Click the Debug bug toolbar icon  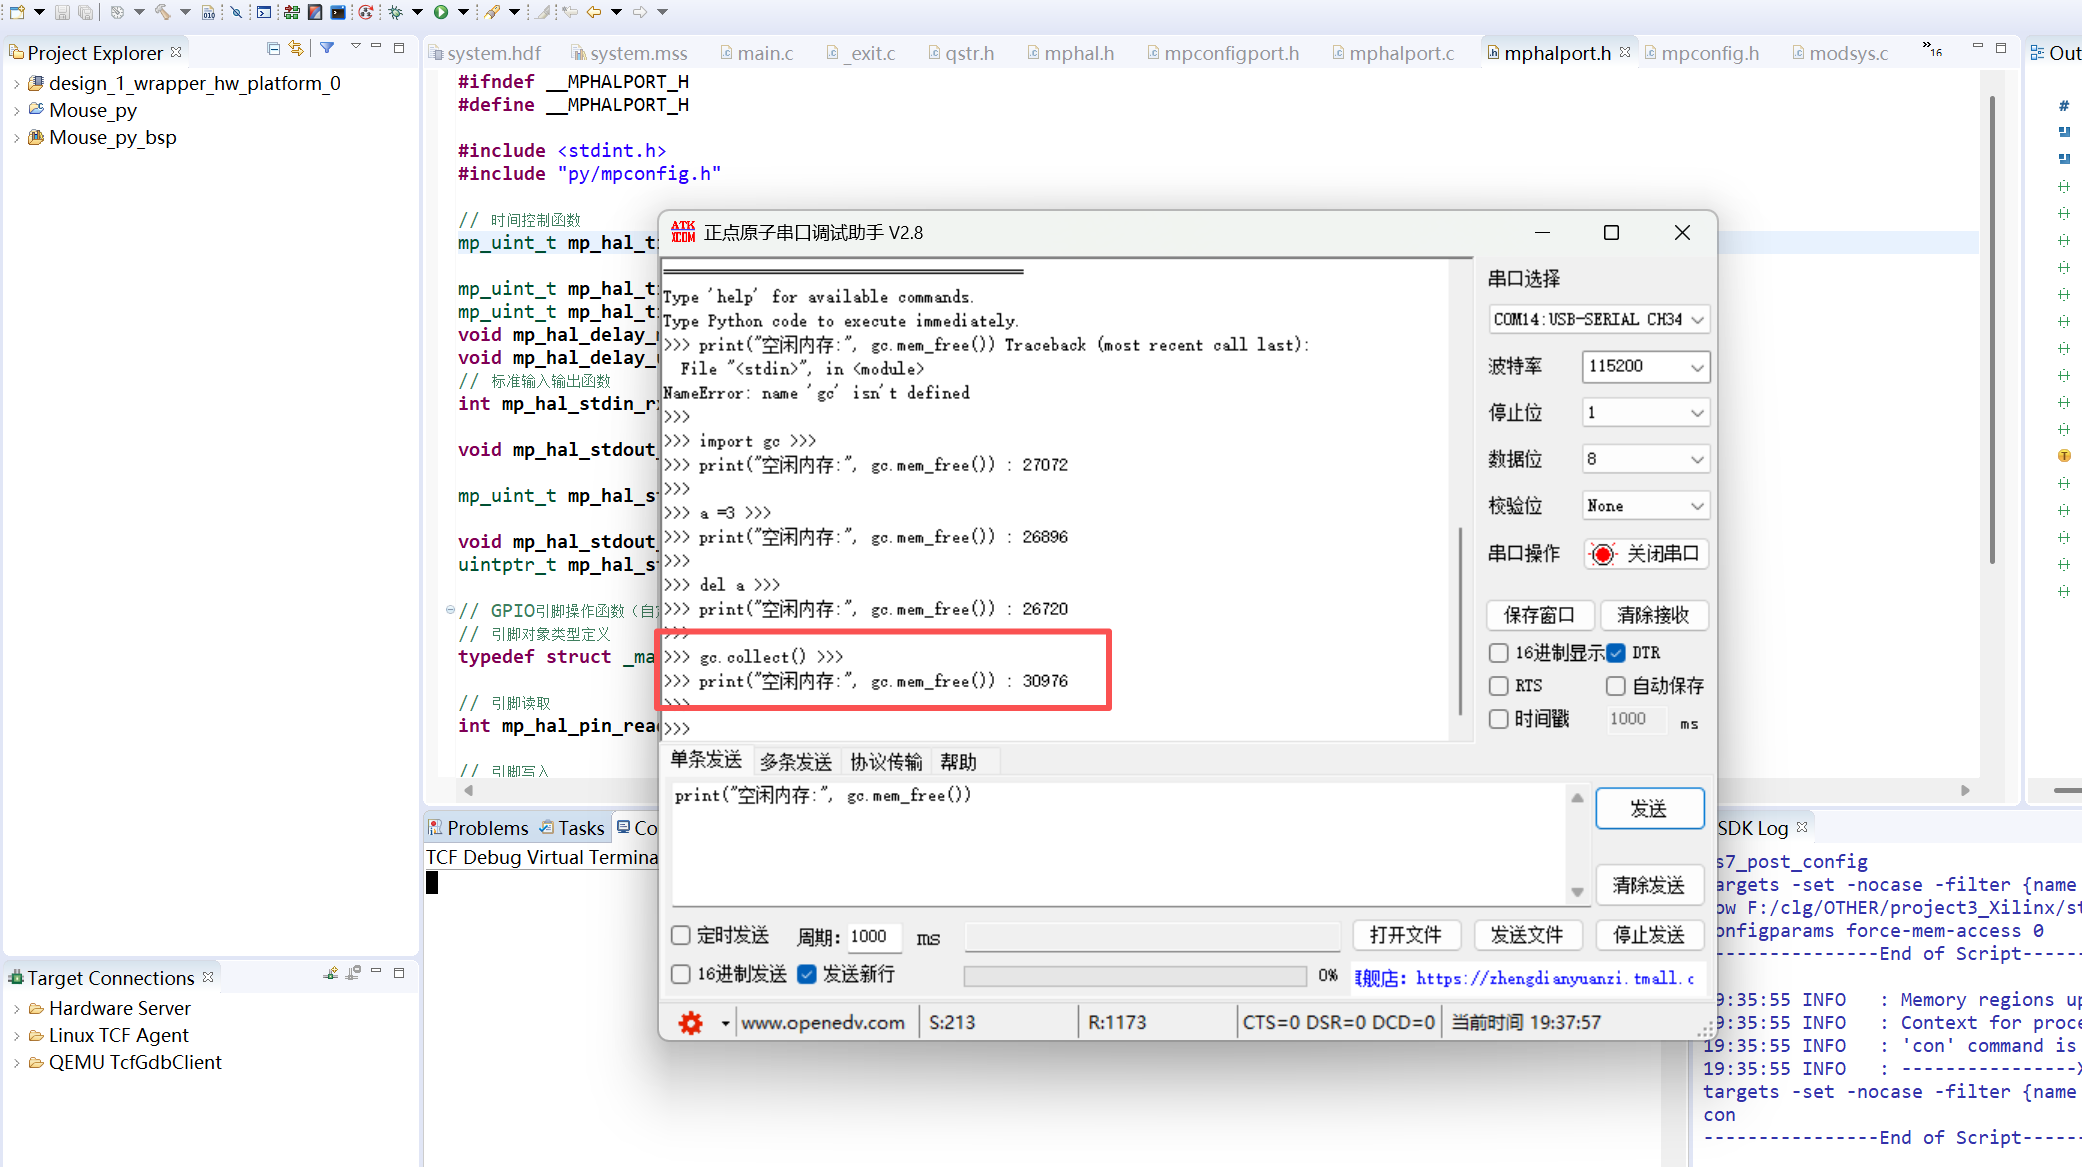396,12
